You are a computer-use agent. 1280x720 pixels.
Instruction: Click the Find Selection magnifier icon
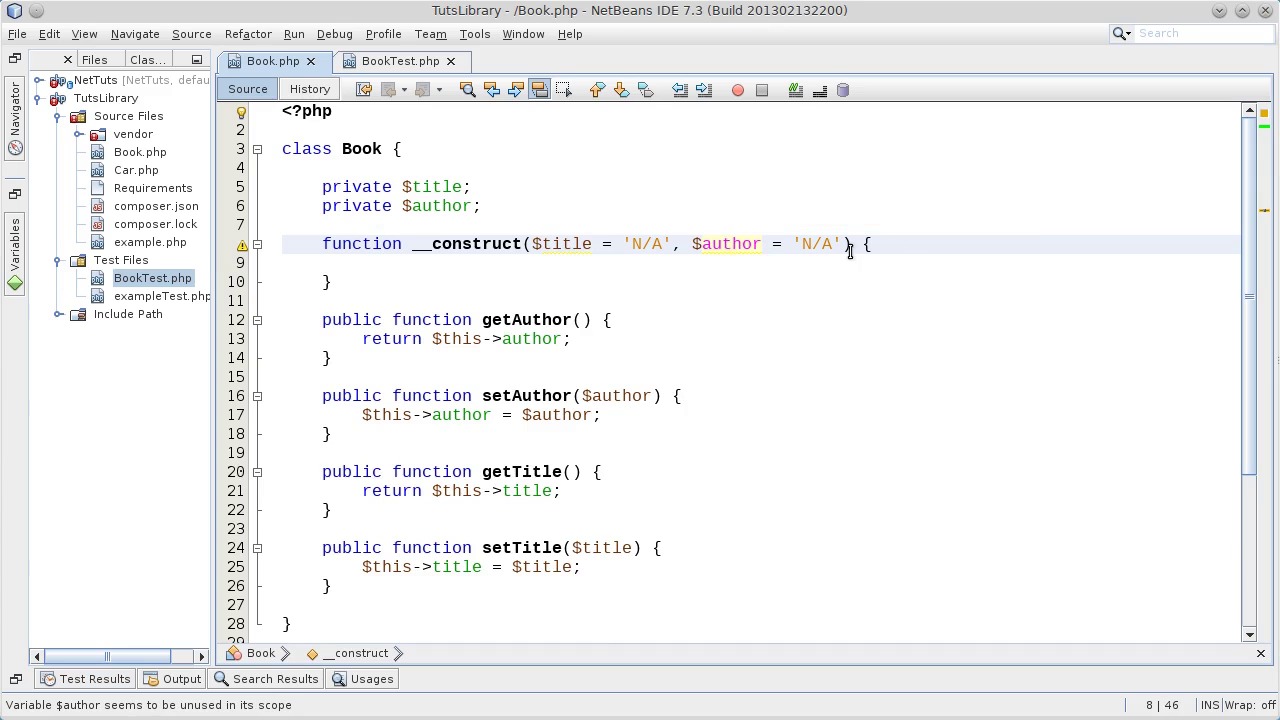pos(467,90)
